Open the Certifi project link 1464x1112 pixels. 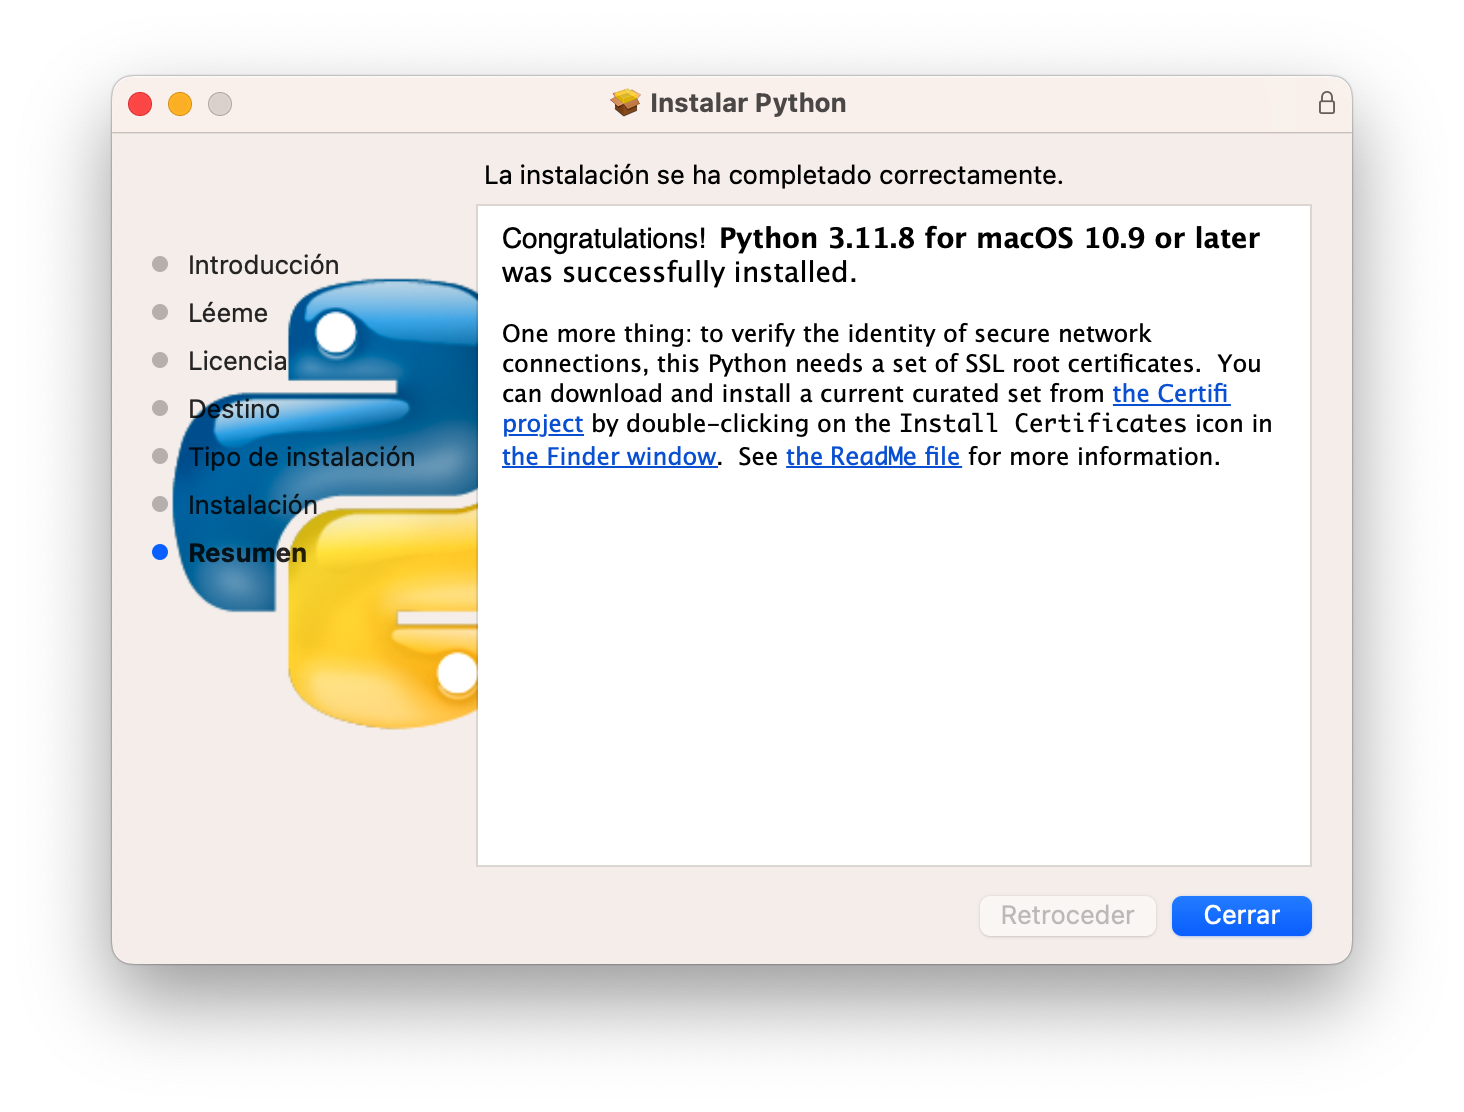click(1171, 394)
